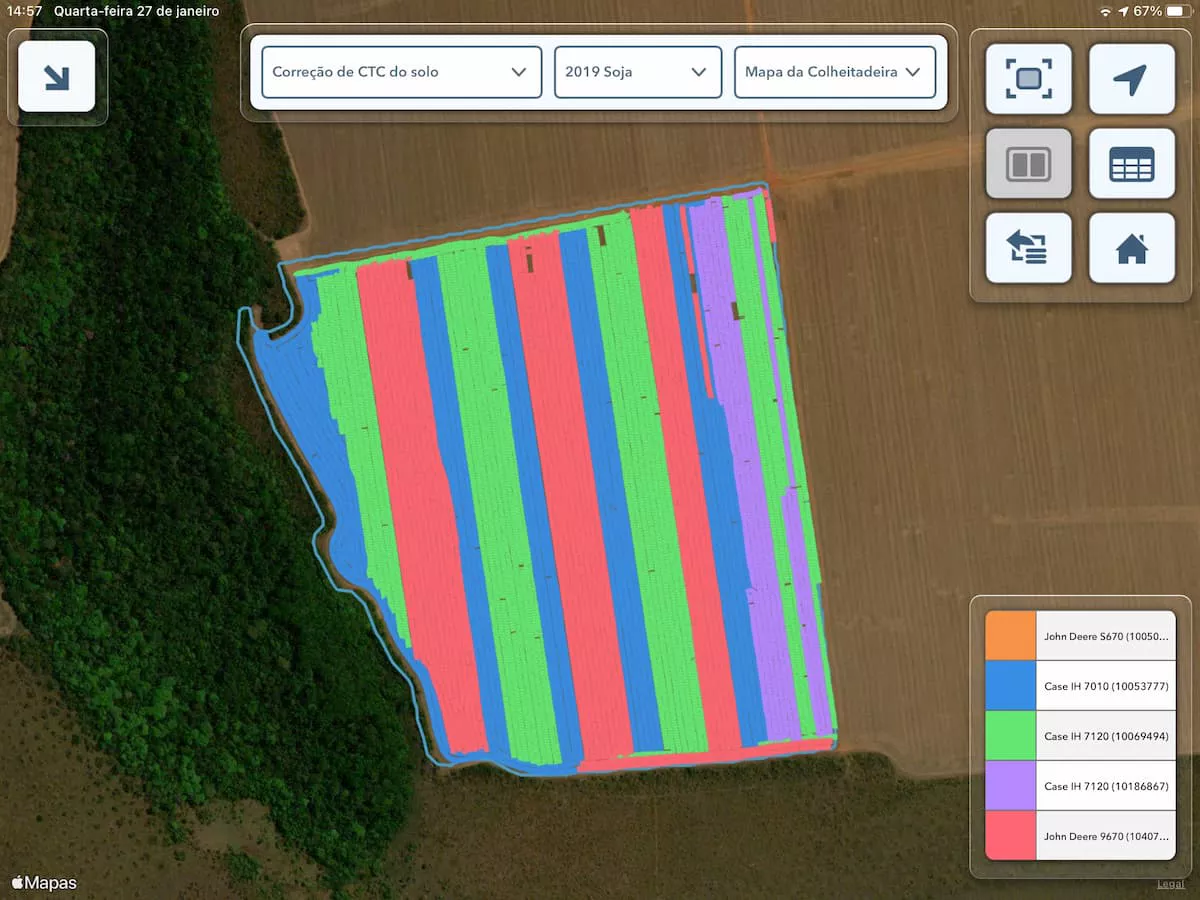This screenshot has width=1200, height=900.
Task: Select the blue Case IH 7010 swatch
Action: pyautogui.click(x=1010, y=685)
